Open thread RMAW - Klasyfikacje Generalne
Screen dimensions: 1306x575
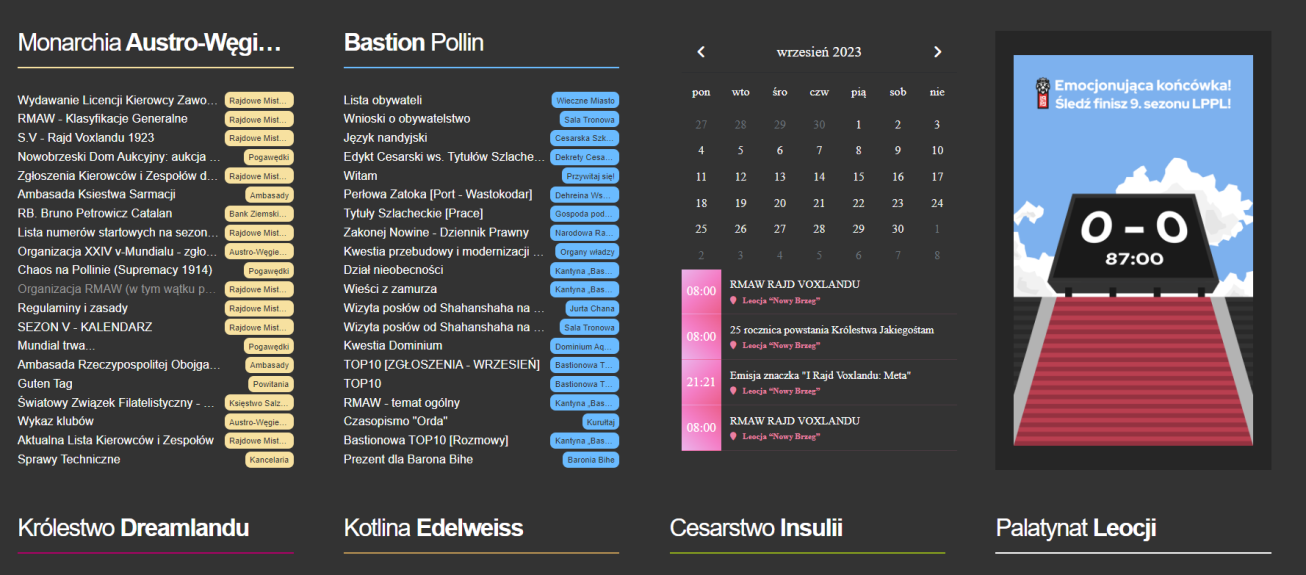coord(103,119)
